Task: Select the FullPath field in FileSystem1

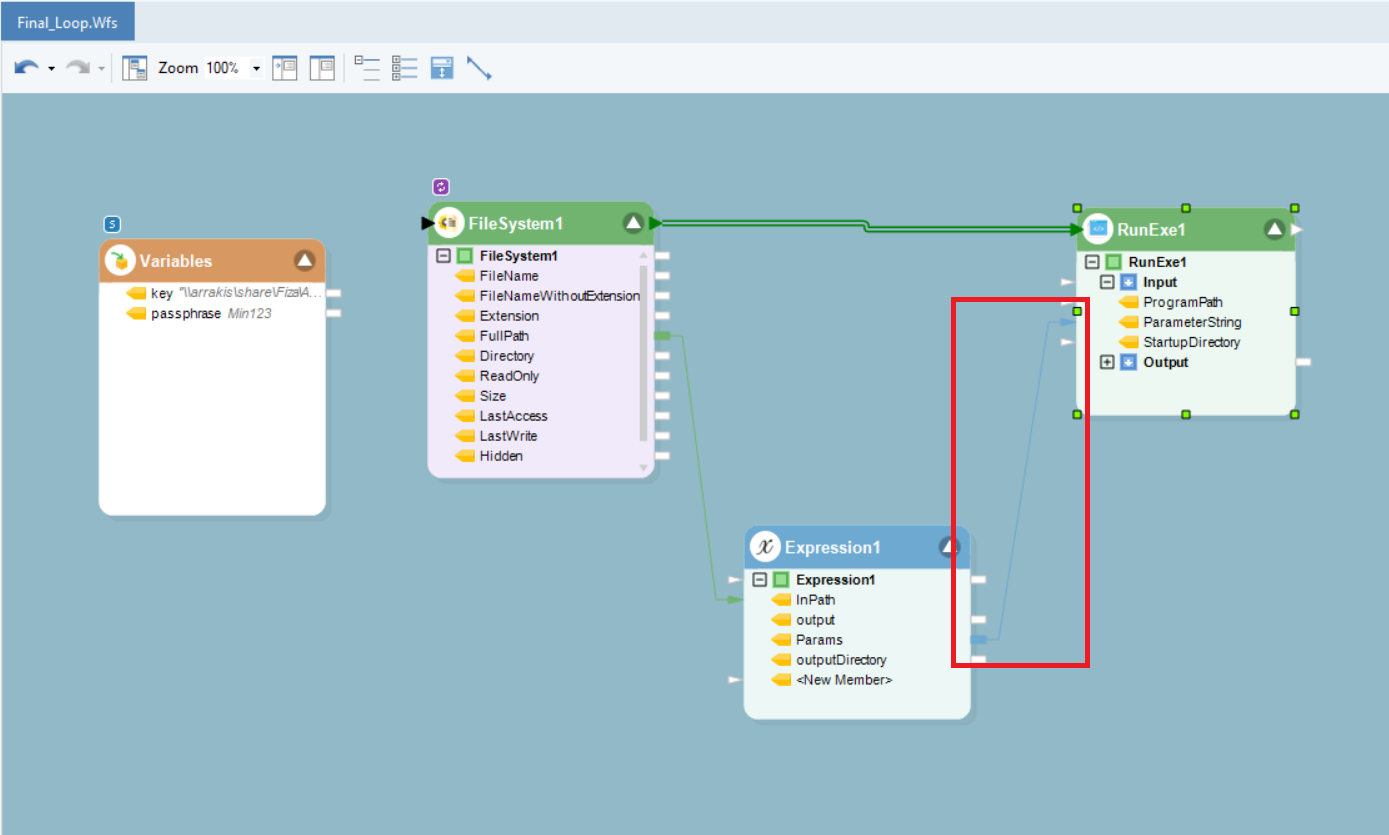Action: (x=504, y=336)
